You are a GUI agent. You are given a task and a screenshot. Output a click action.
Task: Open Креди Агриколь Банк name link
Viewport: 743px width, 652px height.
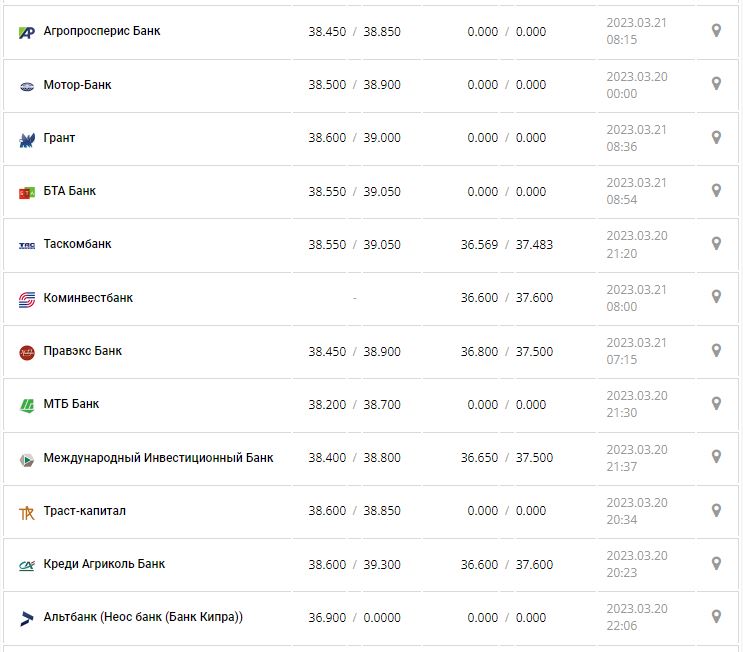[104, 564]
